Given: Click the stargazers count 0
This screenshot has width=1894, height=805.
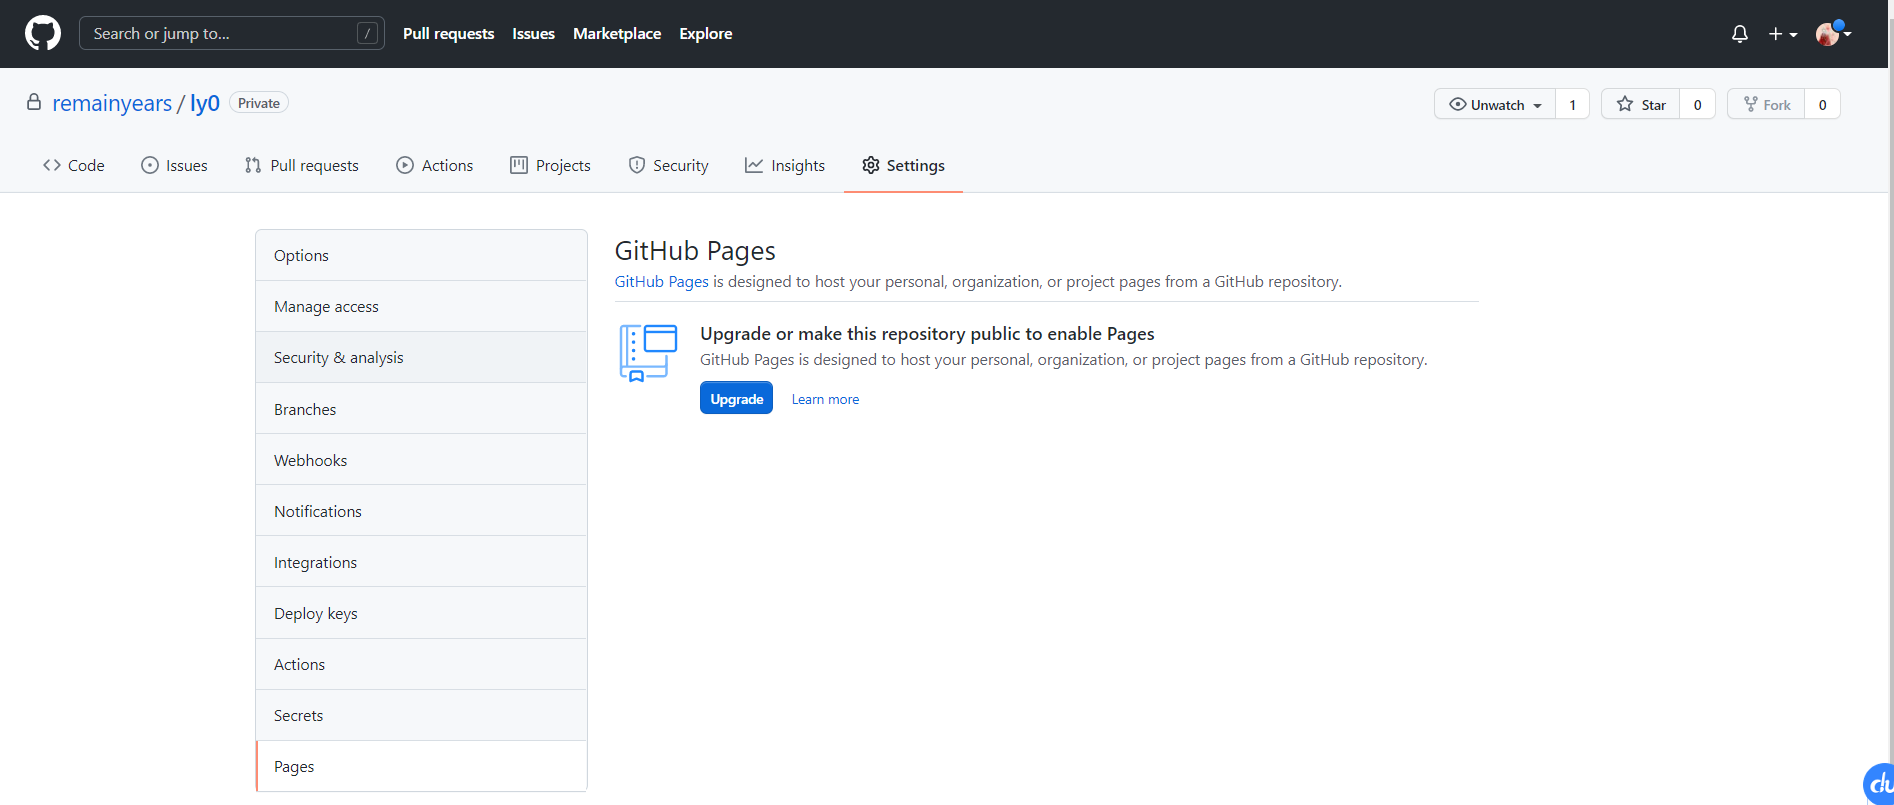Looking at the screenshot, I should point(1698,104).
